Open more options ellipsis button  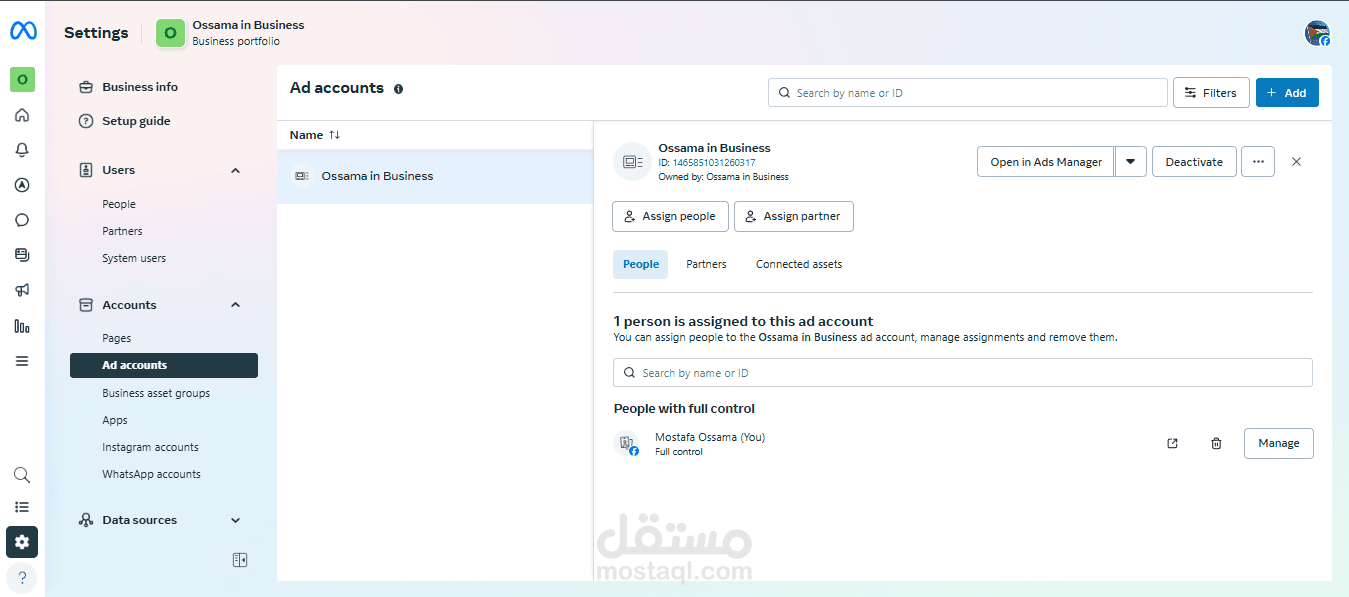[x=1258, y=162]
